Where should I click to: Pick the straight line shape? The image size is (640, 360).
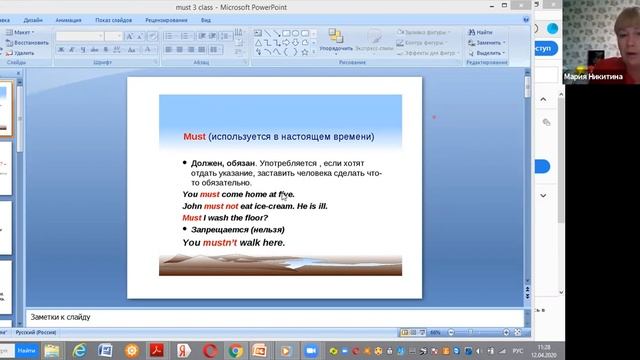tap(267, 33)
